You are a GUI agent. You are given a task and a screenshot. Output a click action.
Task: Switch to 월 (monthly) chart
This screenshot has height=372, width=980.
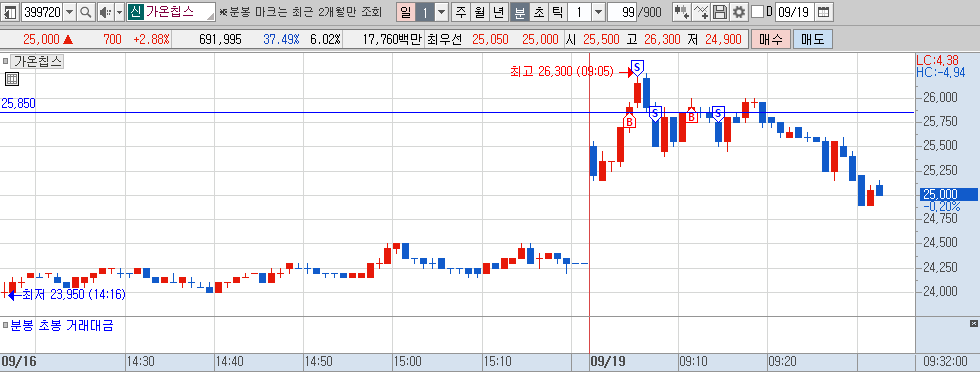coord(480,11)
